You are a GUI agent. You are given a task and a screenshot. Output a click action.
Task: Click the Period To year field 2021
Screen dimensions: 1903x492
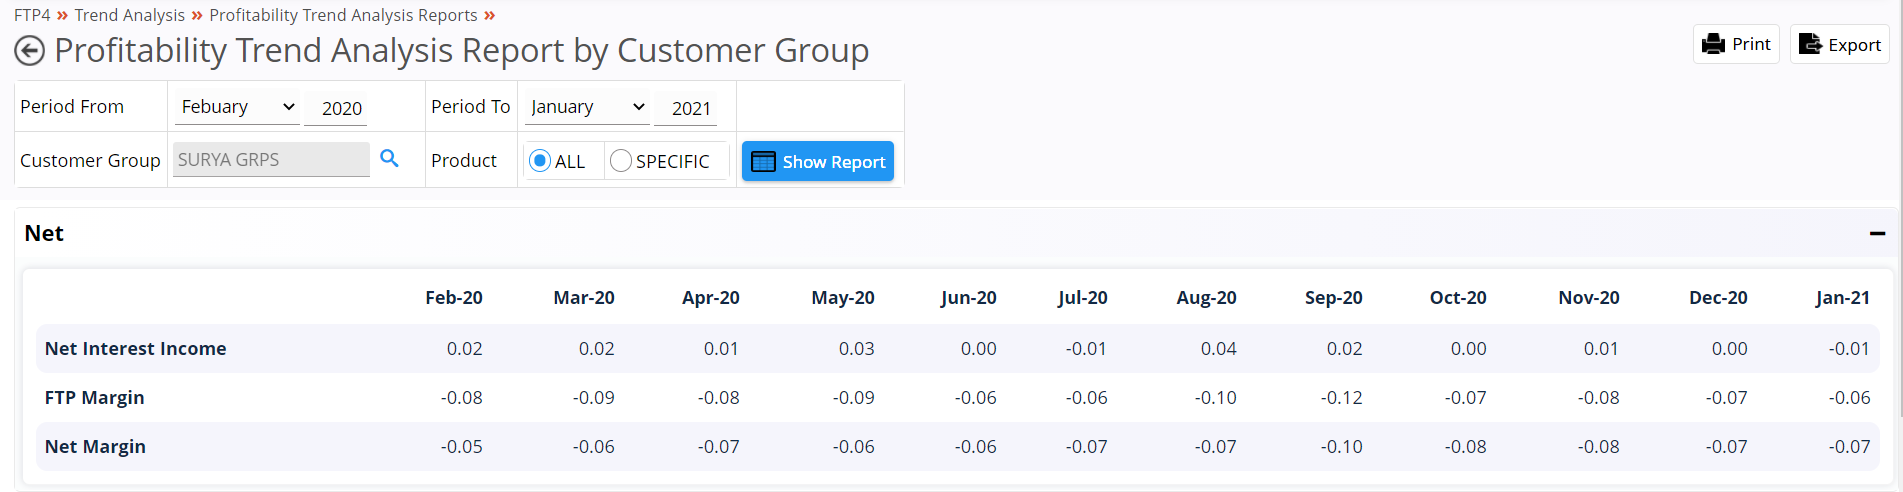click(686, 108)
